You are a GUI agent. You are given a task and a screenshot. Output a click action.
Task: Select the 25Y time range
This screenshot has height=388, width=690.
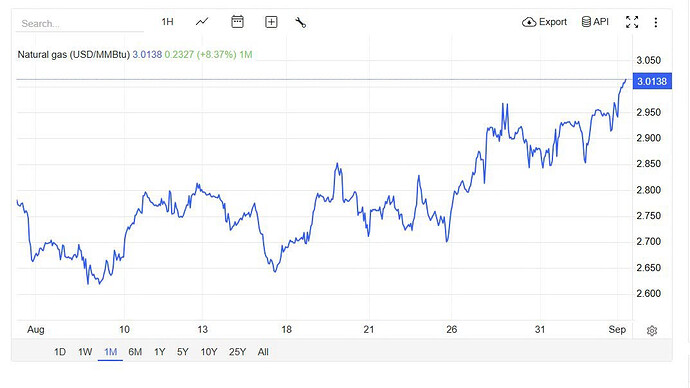(x=237, y=352)
